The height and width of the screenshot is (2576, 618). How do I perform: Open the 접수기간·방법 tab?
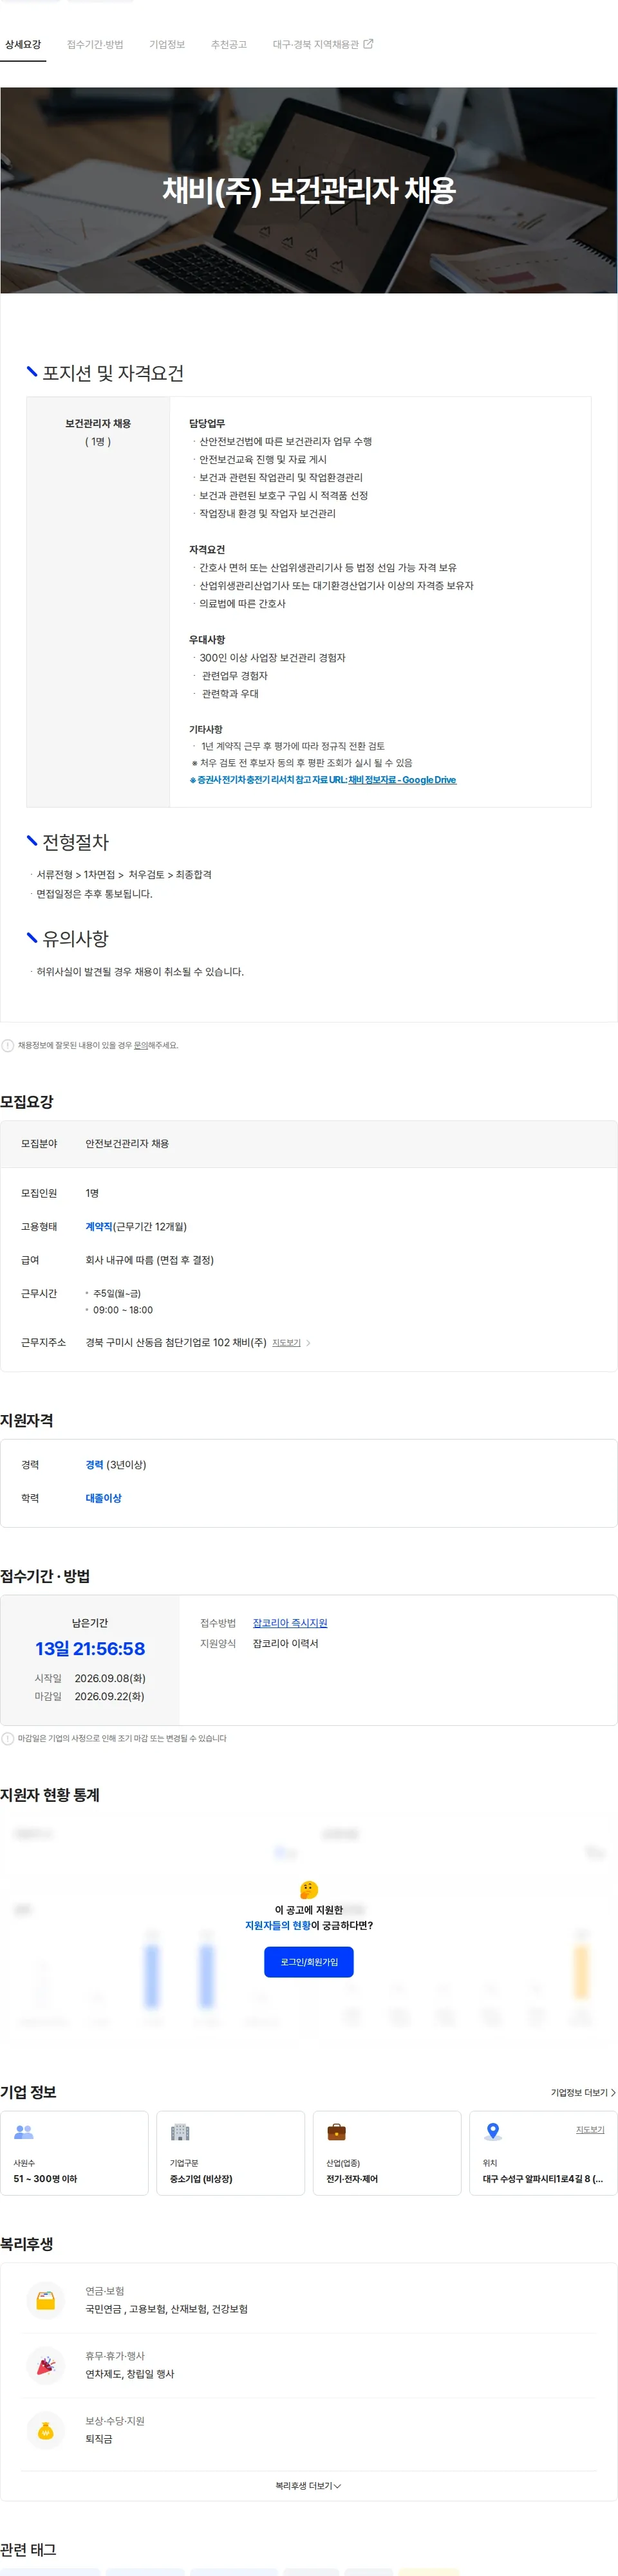tap(95, 45)
